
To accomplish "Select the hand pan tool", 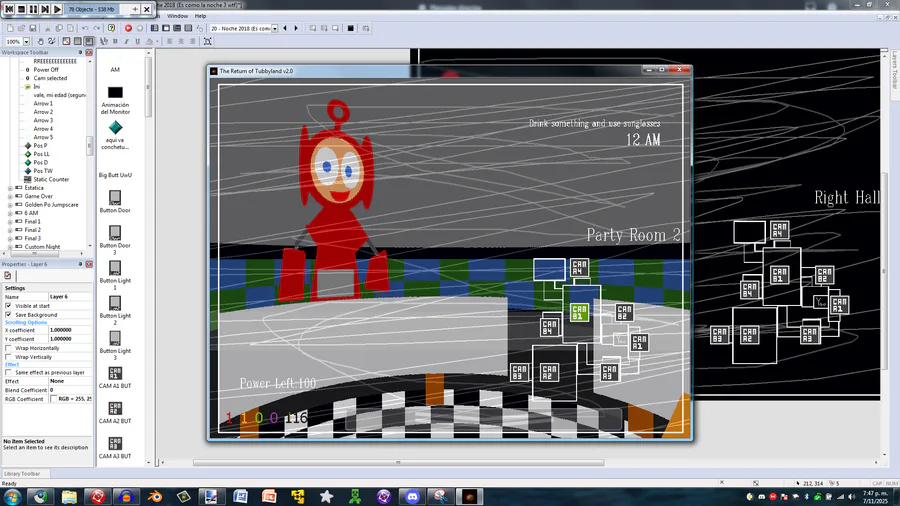I will click(x=40, y=41).
